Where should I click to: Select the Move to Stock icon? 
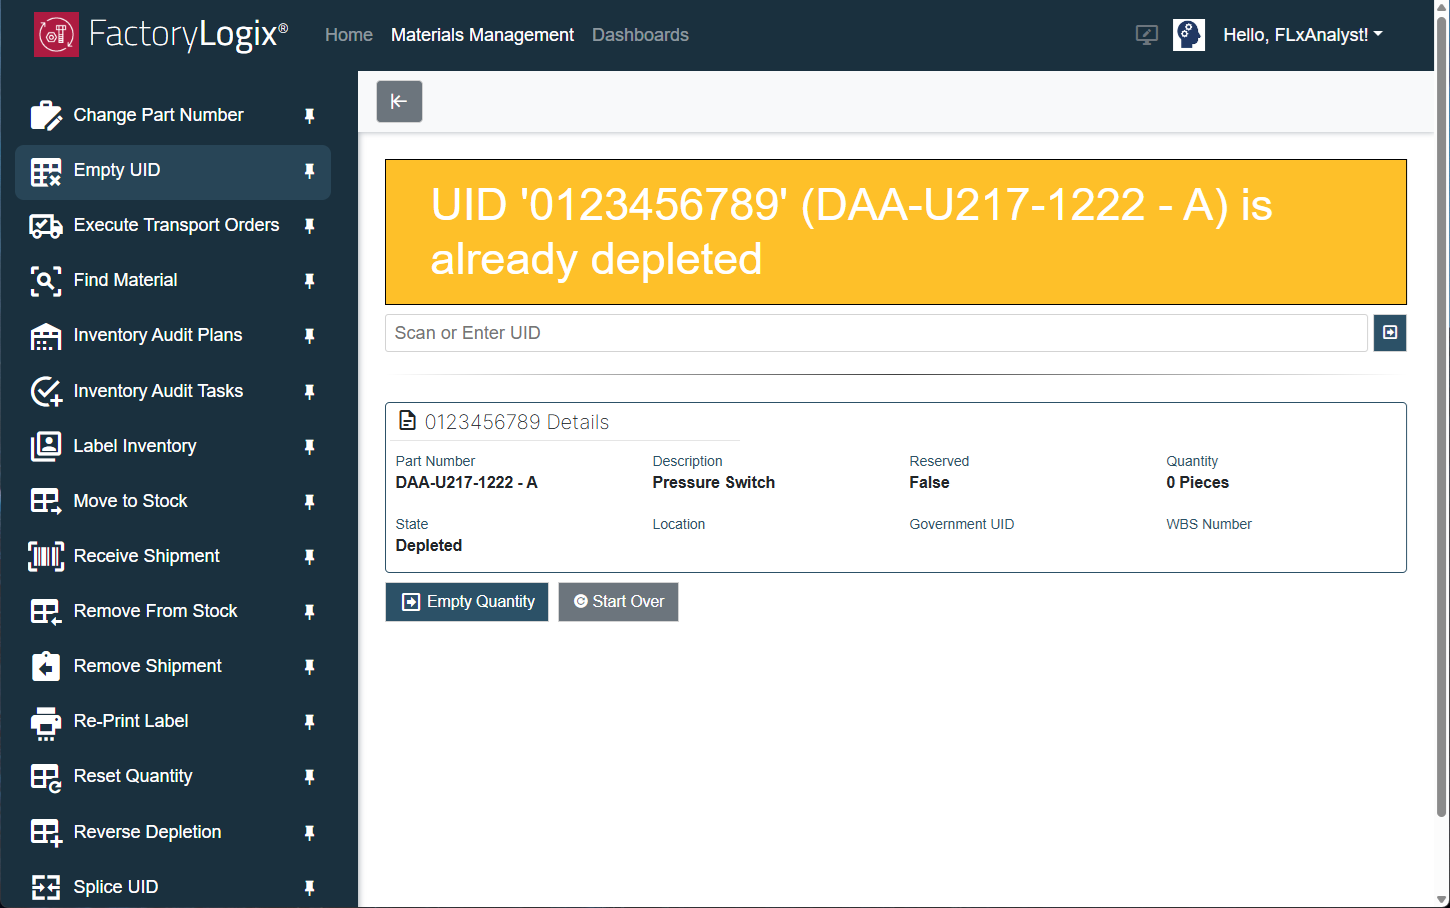[46, 501]
